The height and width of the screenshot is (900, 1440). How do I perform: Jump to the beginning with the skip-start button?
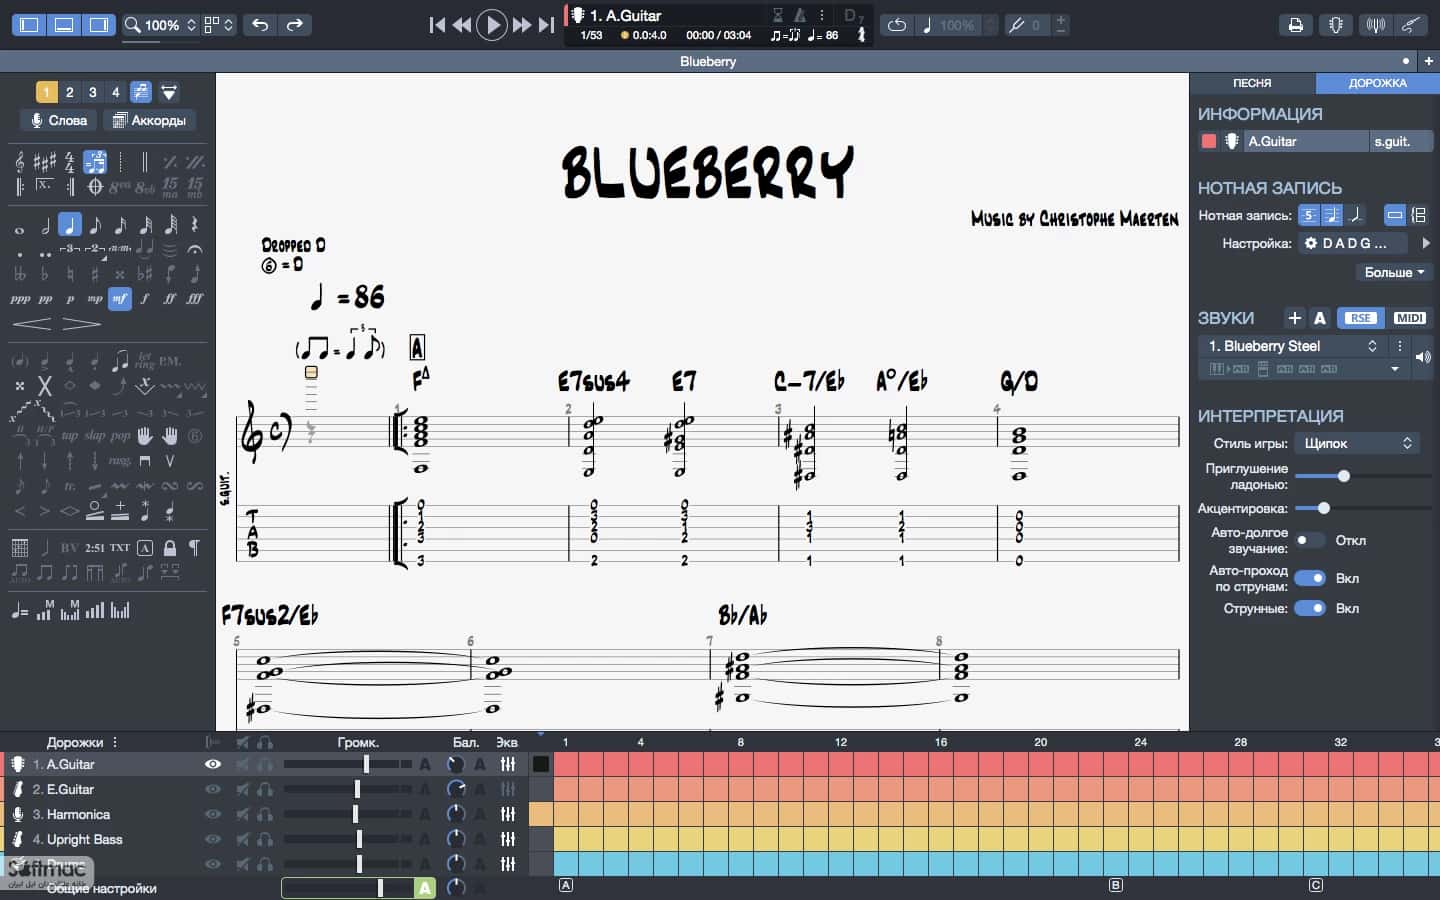pyautogui.click(x=437, y=25)
